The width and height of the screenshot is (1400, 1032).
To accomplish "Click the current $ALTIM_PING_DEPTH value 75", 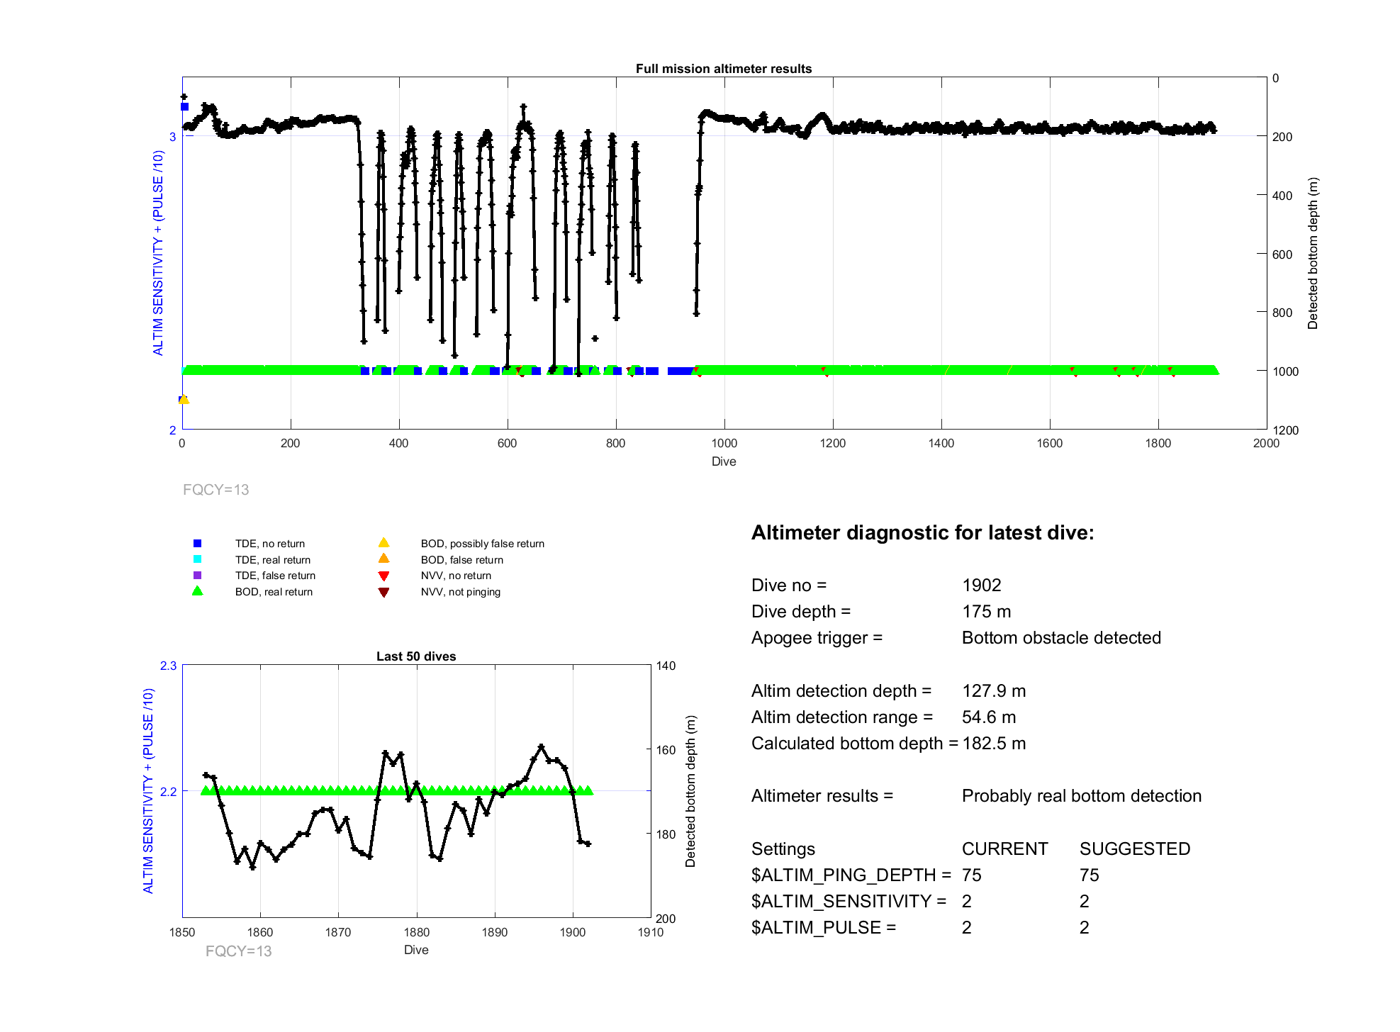I will (972, 875).
